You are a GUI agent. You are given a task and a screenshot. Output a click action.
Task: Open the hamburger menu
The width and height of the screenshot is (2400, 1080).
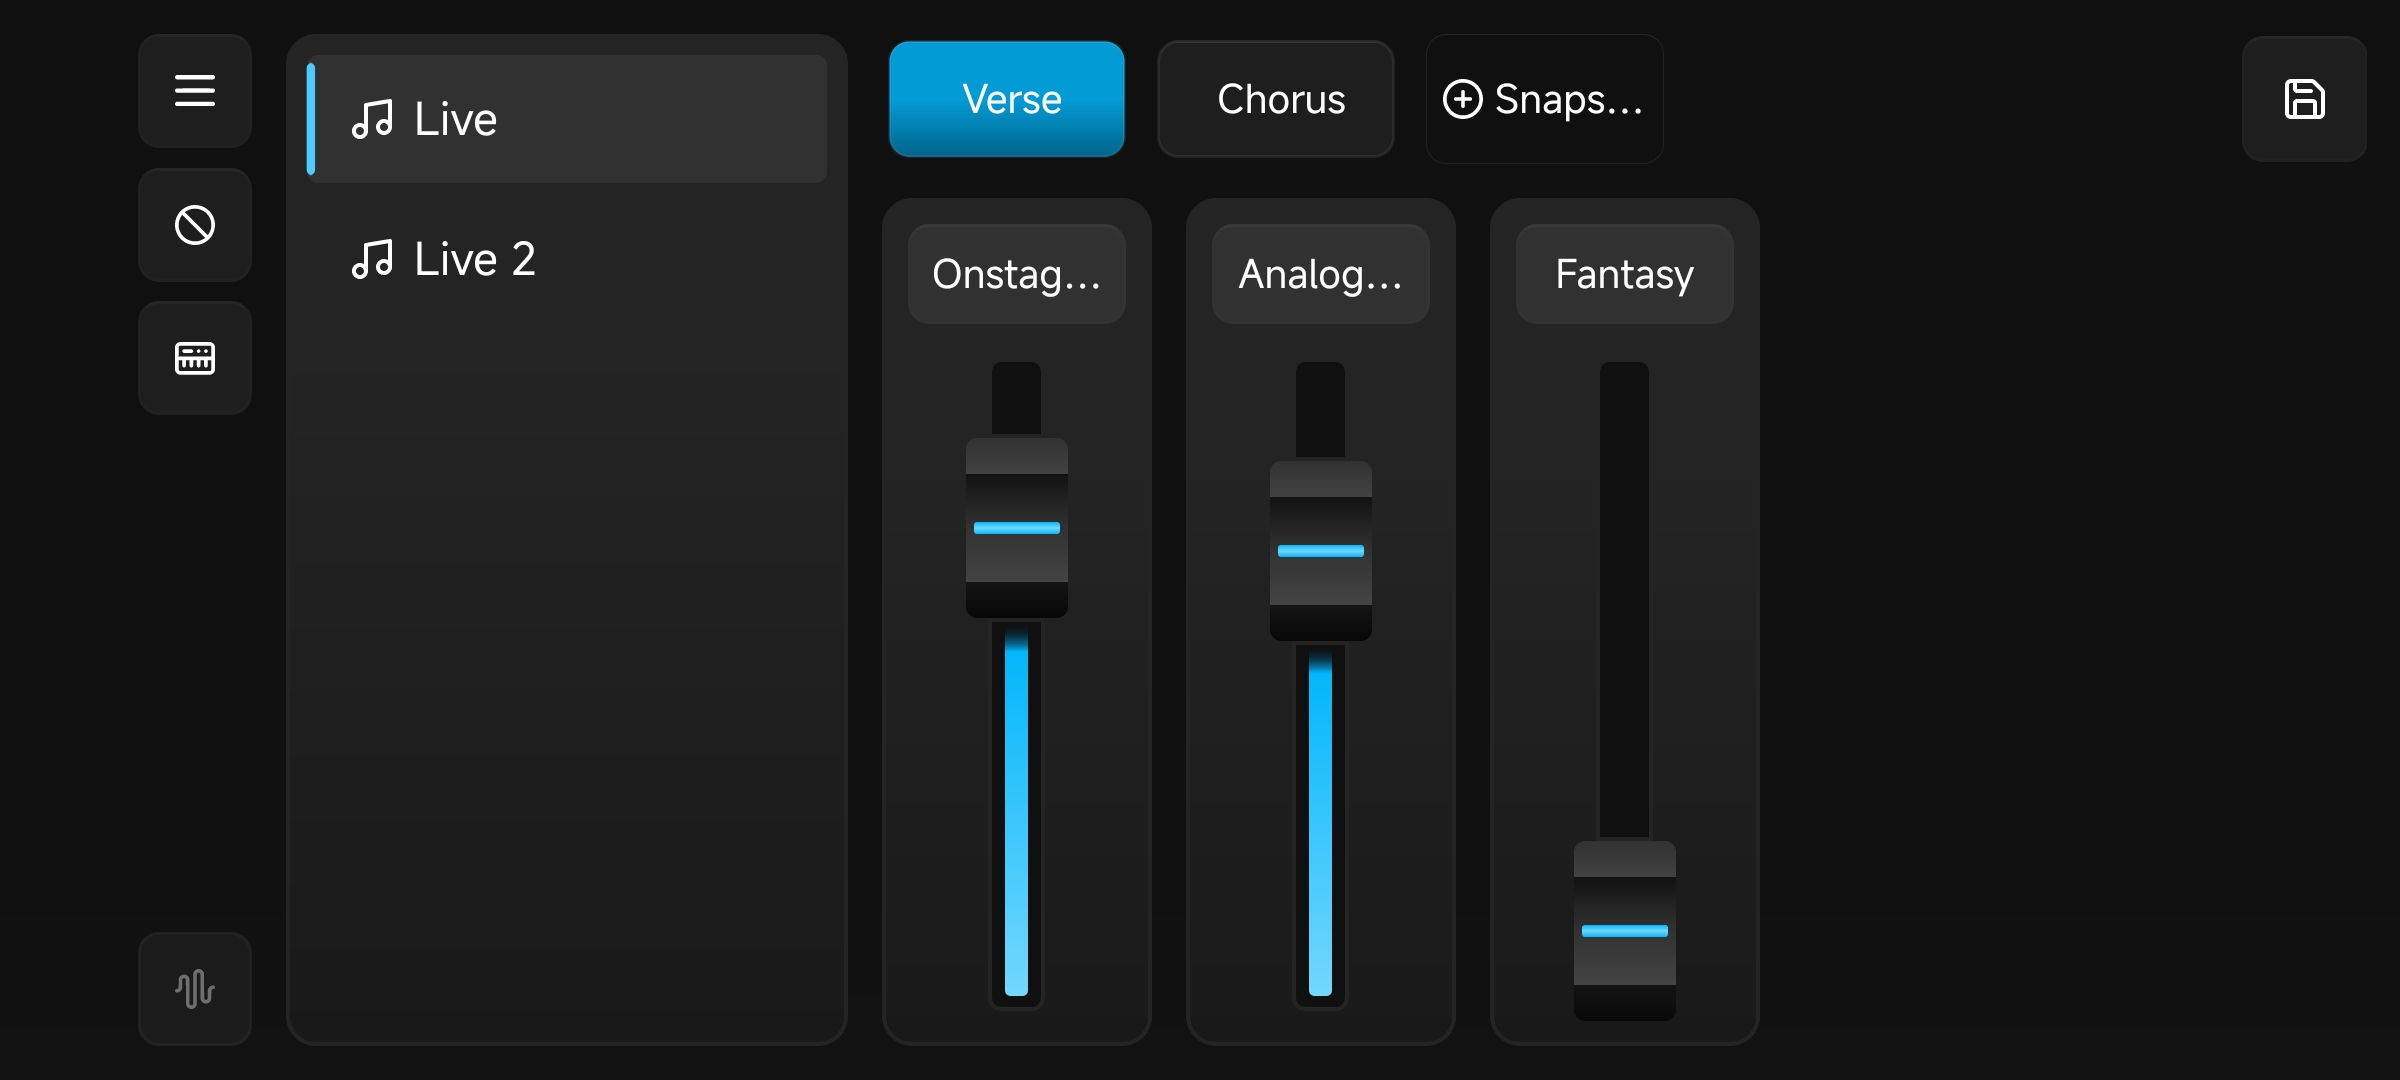[195, 91]
